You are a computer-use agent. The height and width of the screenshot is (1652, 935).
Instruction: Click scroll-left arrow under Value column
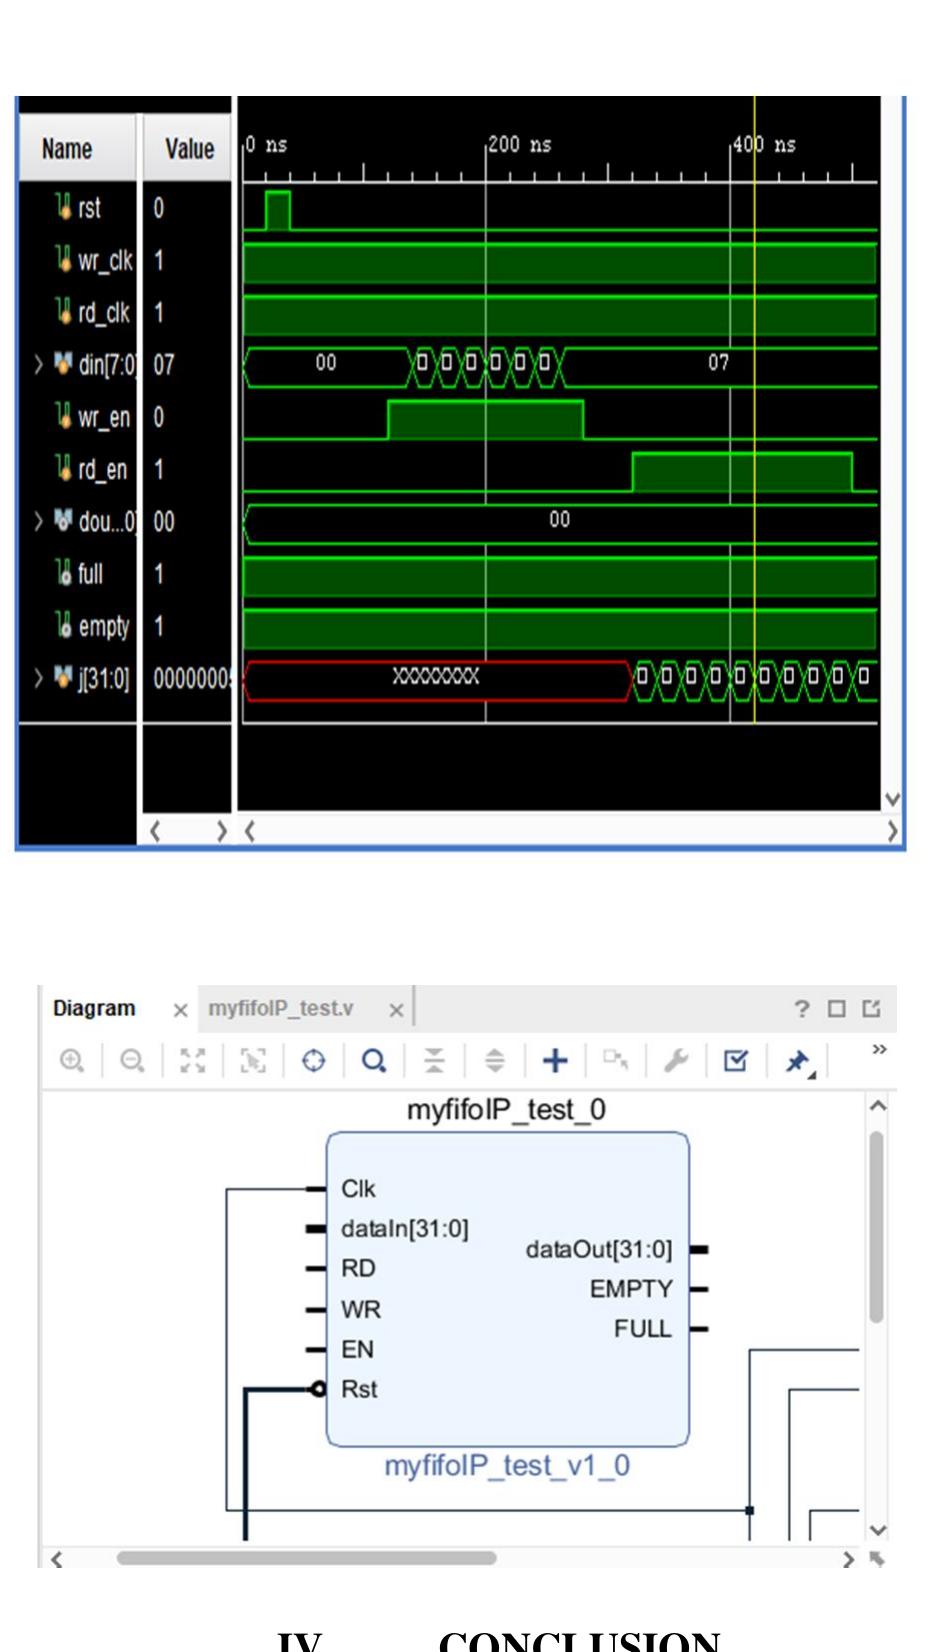[155, 831]
